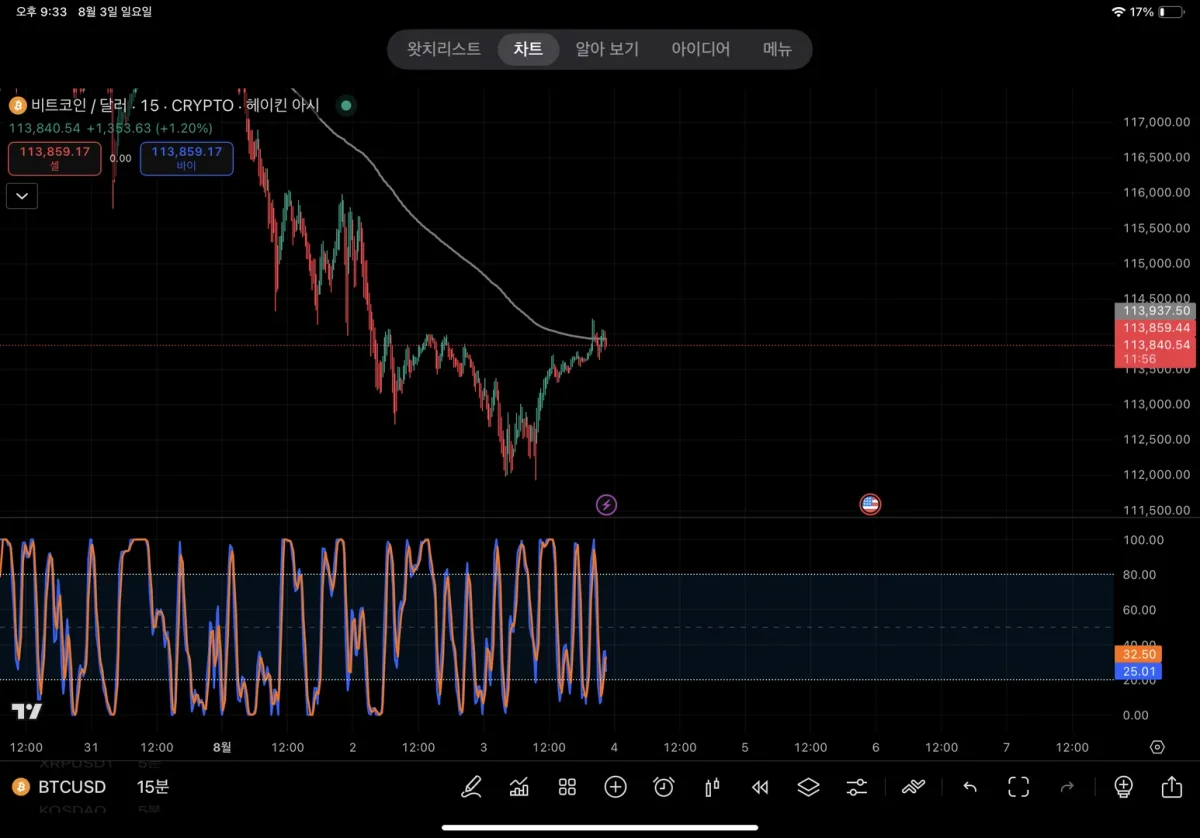Viewport: 1200px width, 838px height.
Task: Open the indicators panel
Action: tap(519, 787)
